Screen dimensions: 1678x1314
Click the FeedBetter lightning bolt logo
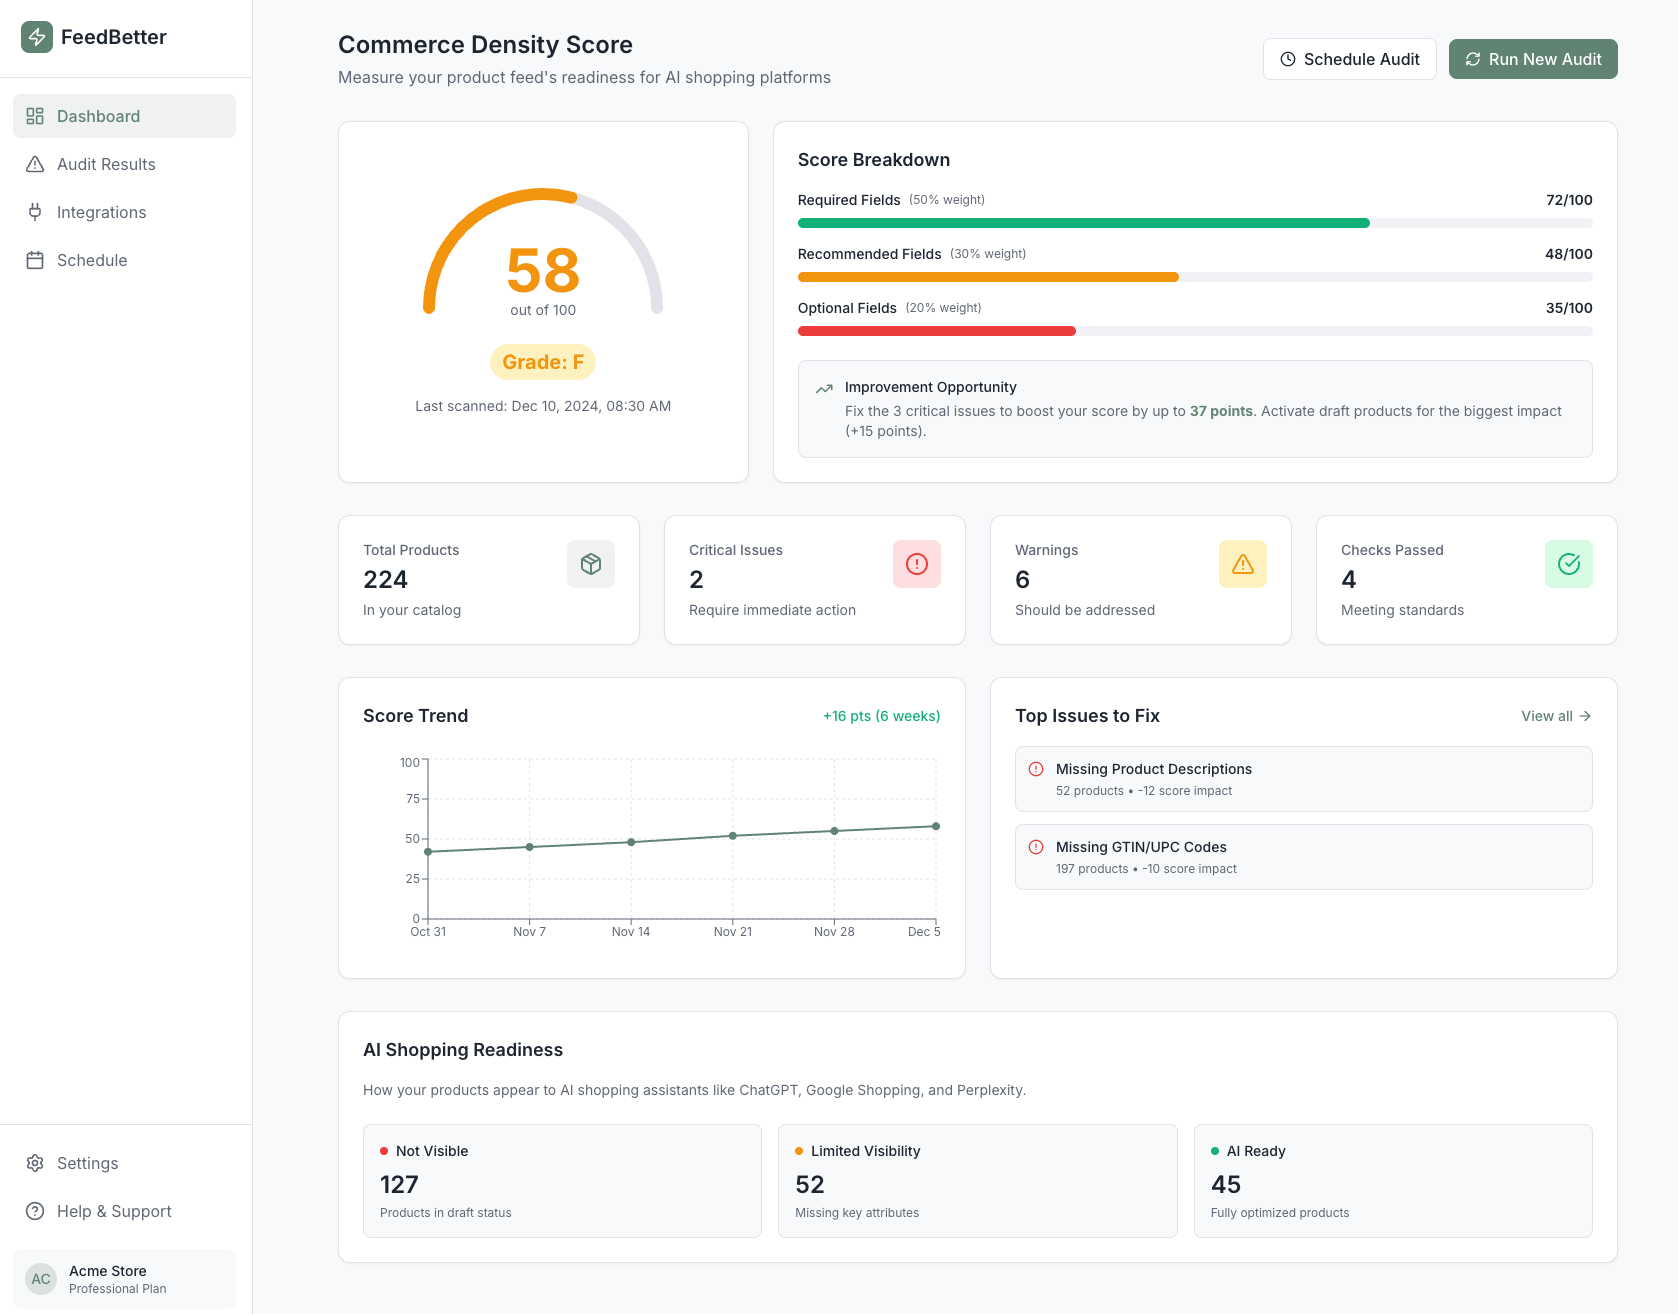click(x=37, y=37)
